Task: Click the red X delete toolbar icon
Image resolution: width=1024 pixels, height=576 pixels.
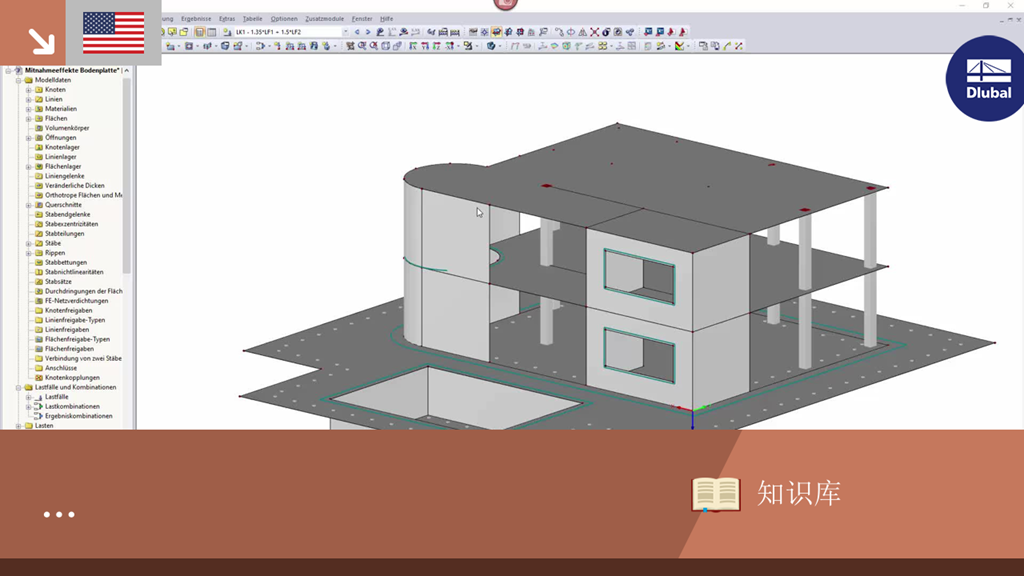Action: (x=595, y=31)
